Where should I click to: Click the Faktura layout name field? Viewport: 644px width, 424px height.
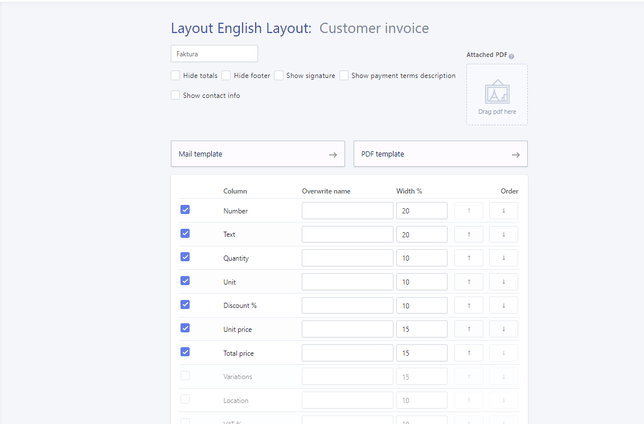coord(214,54)
